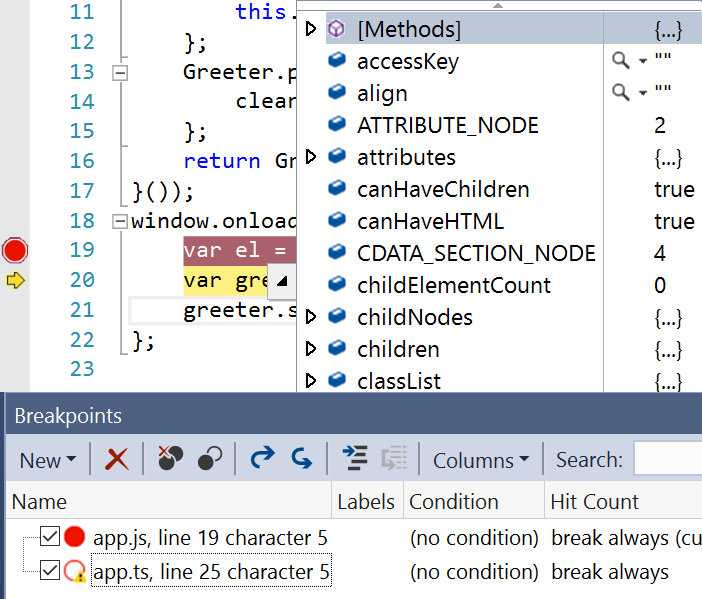Click canHaveHTML property row

click(x=499, y=221)
